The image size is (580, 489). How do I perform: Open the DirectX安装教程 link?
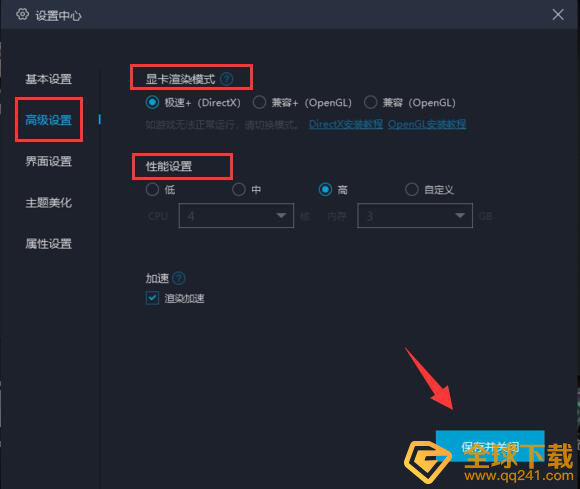pyautogui.click(x=346, y=124)
